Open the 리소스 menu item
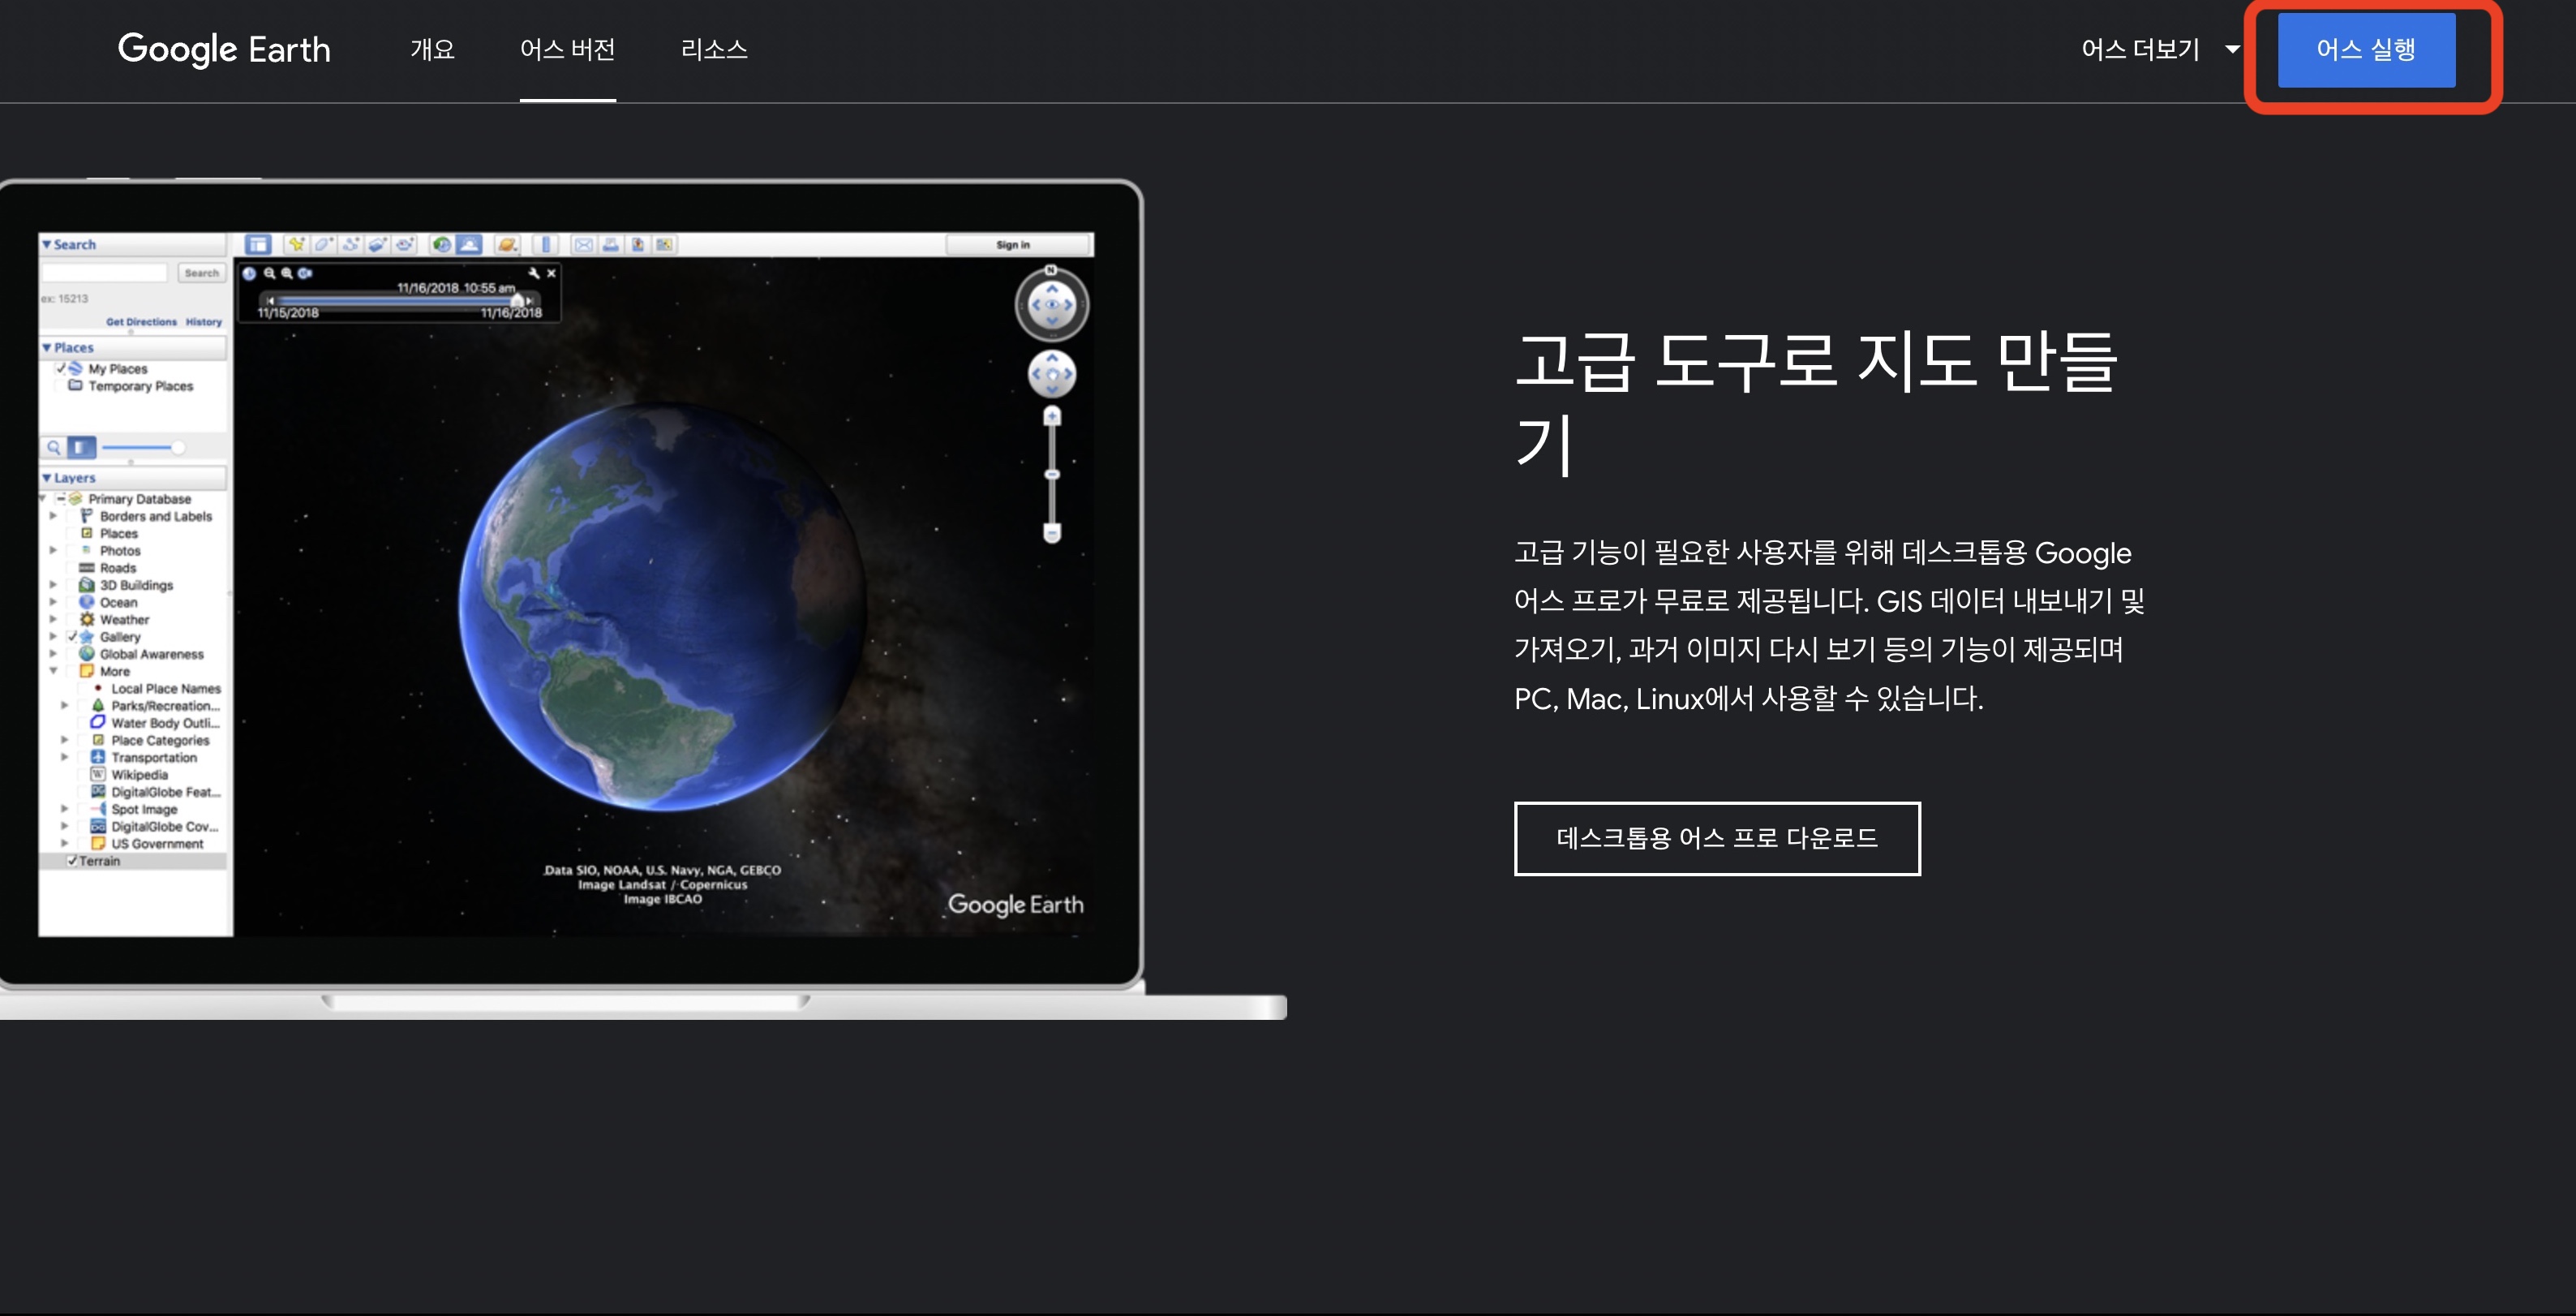Image resolution: width=2576 pixels, height=1316 pixels. 714,49
